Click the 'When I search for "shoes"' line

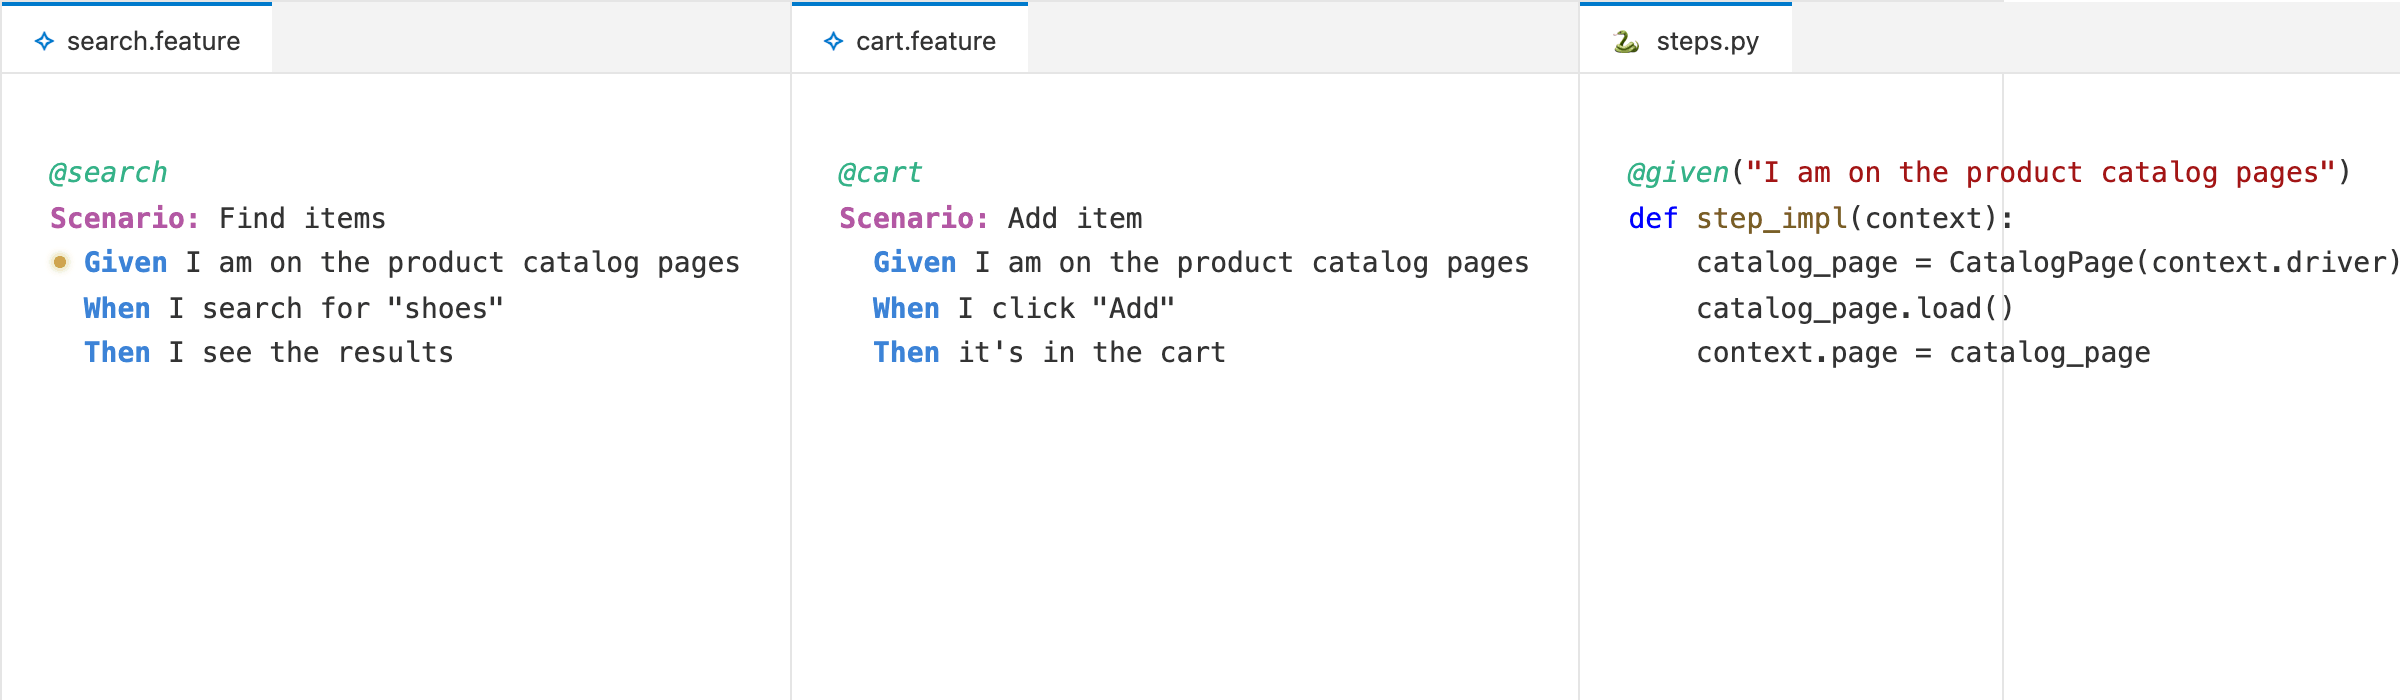[294, 308]
